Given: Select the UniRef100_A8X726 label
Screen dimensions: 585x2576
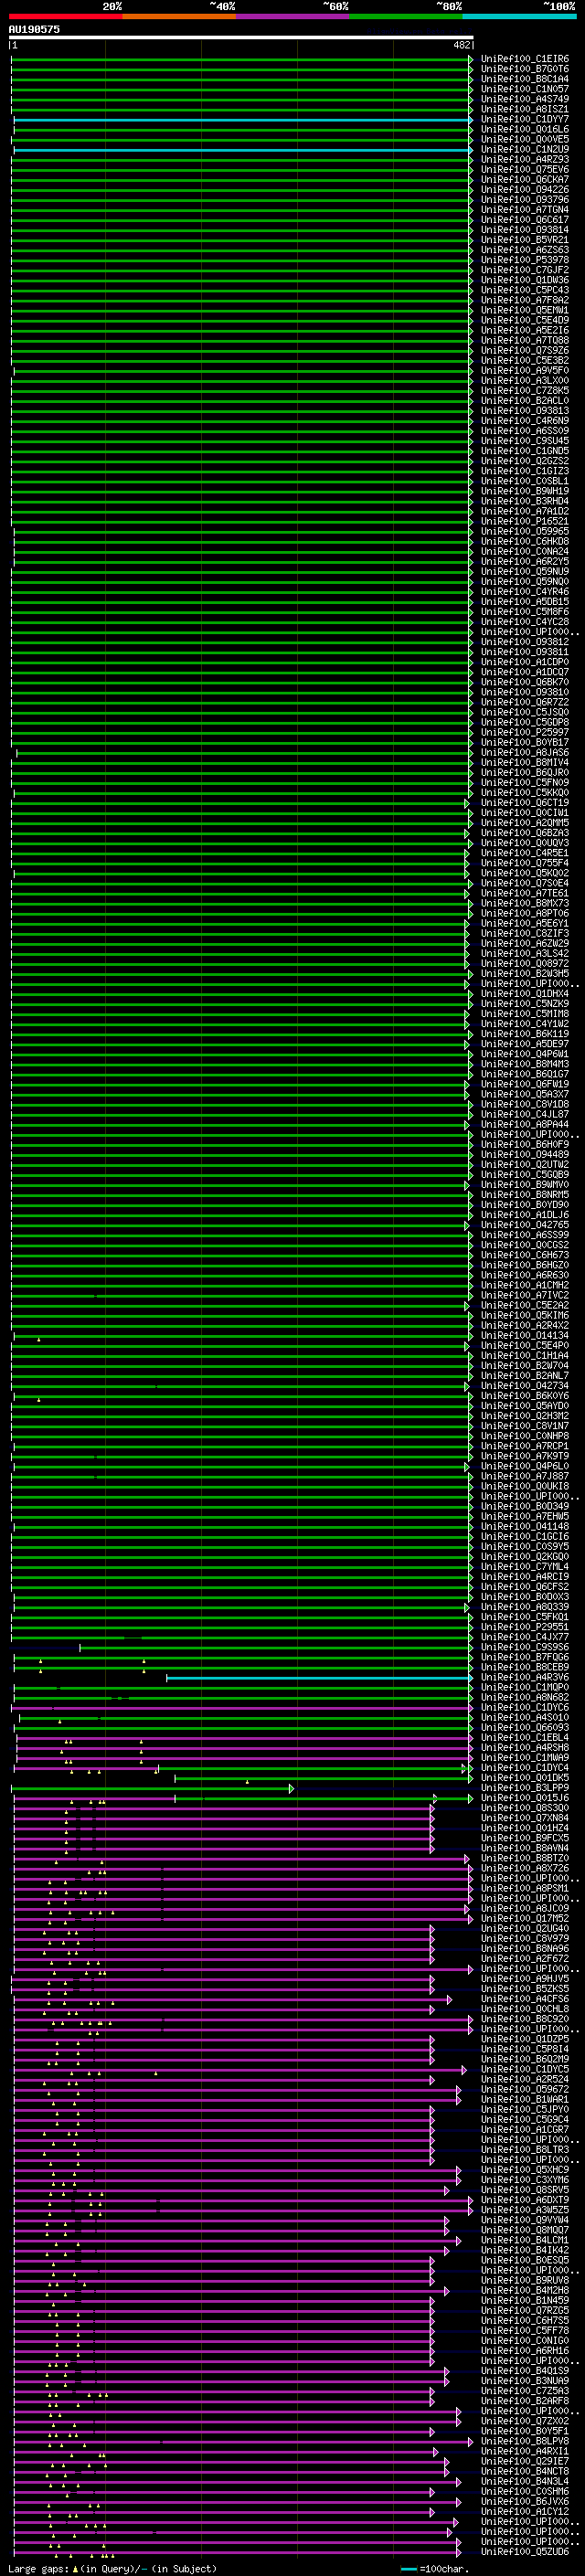Looking at the screenshot, I should 525,1868.
